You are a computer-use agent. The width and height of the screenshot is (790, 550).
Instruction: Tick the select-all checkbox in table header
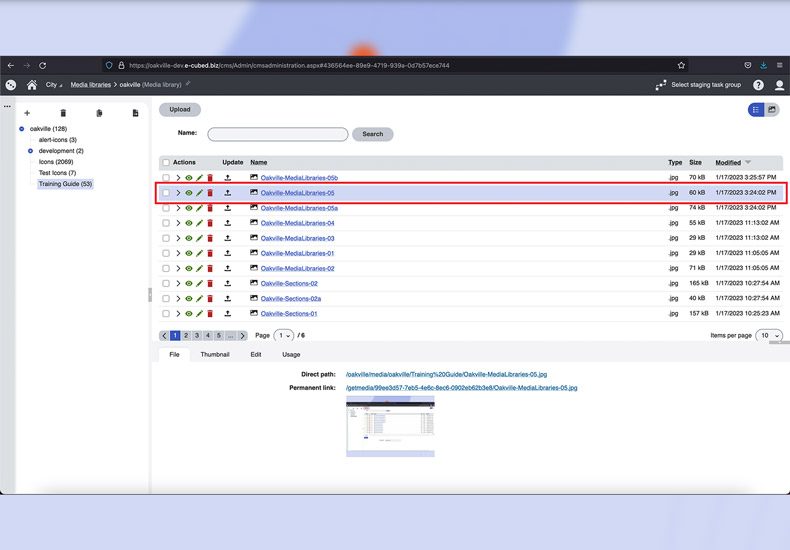coord(166,162)
